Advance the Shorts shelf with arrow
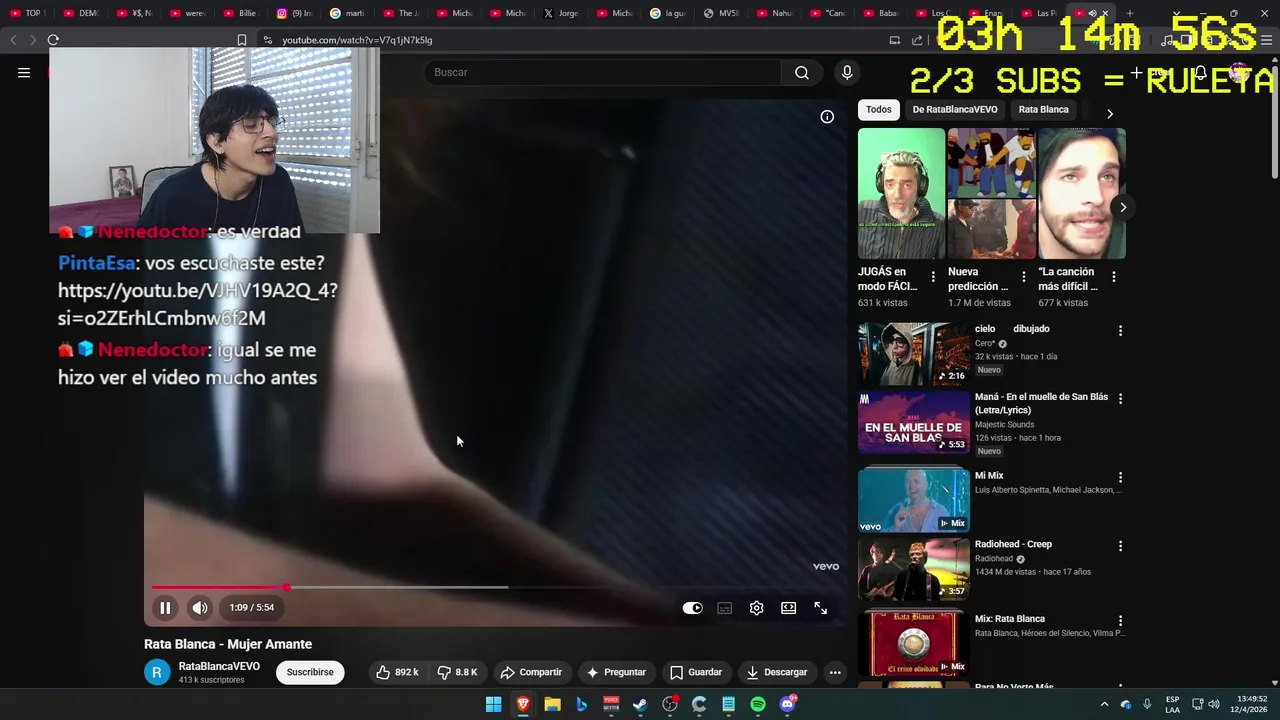 pyautogui.click(x=1123, y=207)
